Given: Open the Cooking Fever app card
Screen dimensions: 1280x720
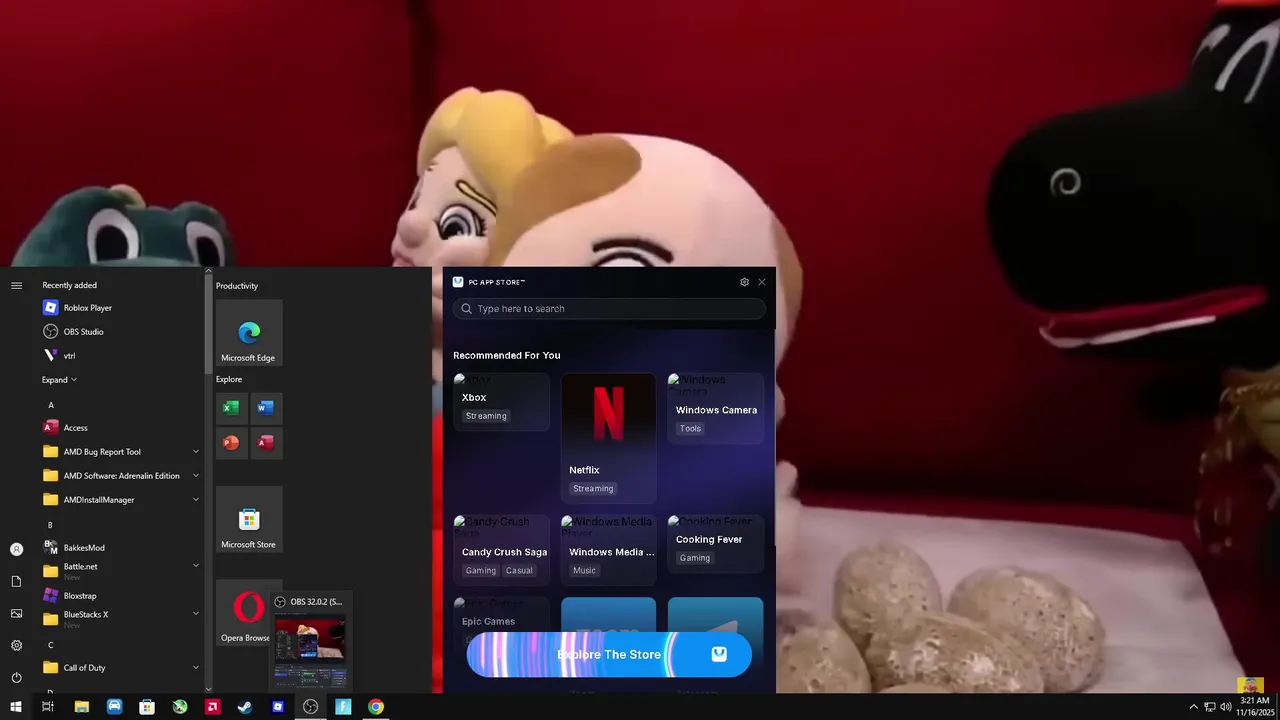Looking at the screenshot, I should 715,544.
